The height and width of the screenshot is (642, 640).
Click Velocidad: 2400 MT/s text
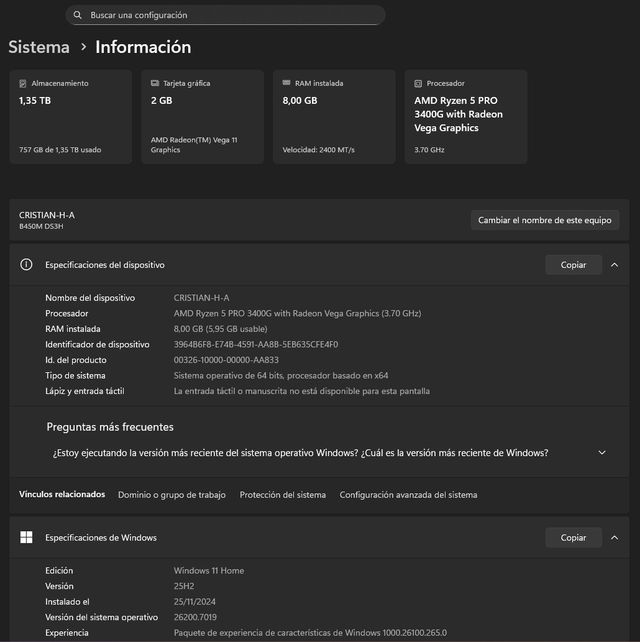click(x=319, y=149)
